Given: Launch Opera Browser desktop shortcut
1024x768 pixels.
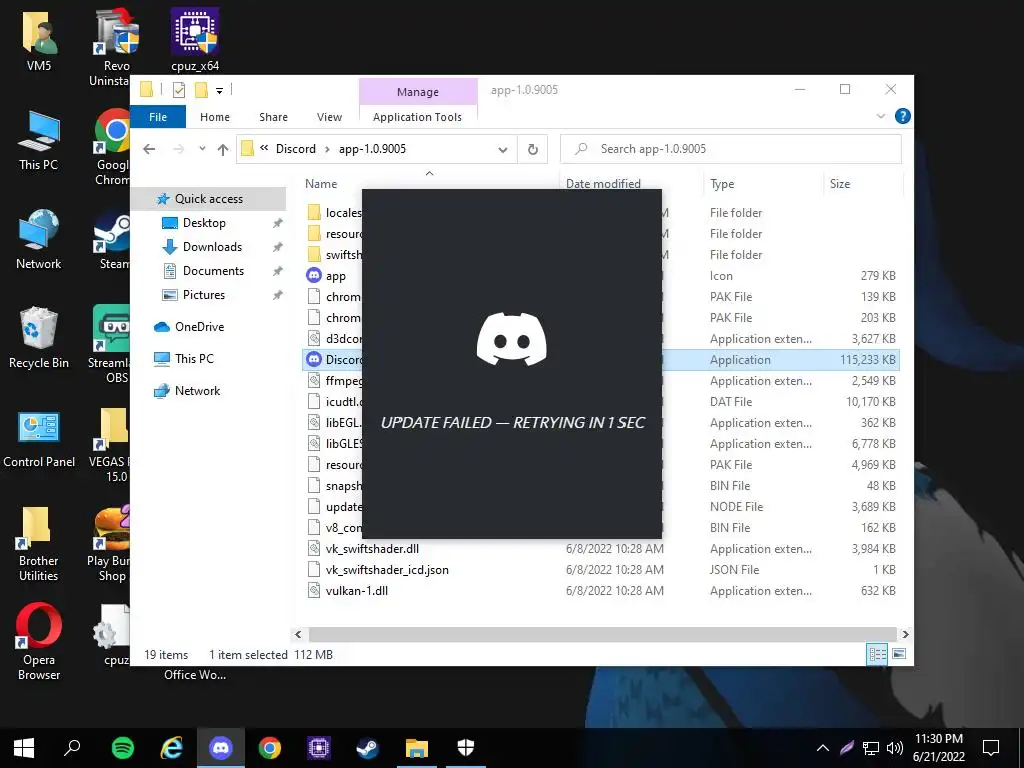Looking at the screenshot, I should click(39, 641).
